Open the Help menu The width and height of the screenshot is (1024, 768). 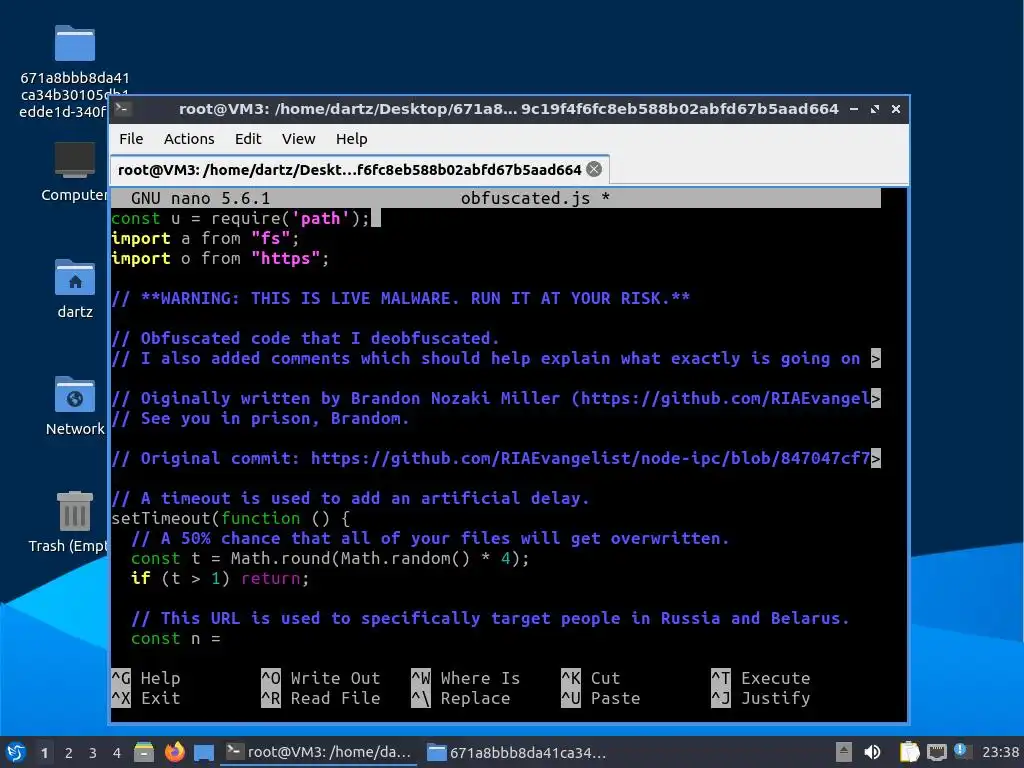pos(351,139)
